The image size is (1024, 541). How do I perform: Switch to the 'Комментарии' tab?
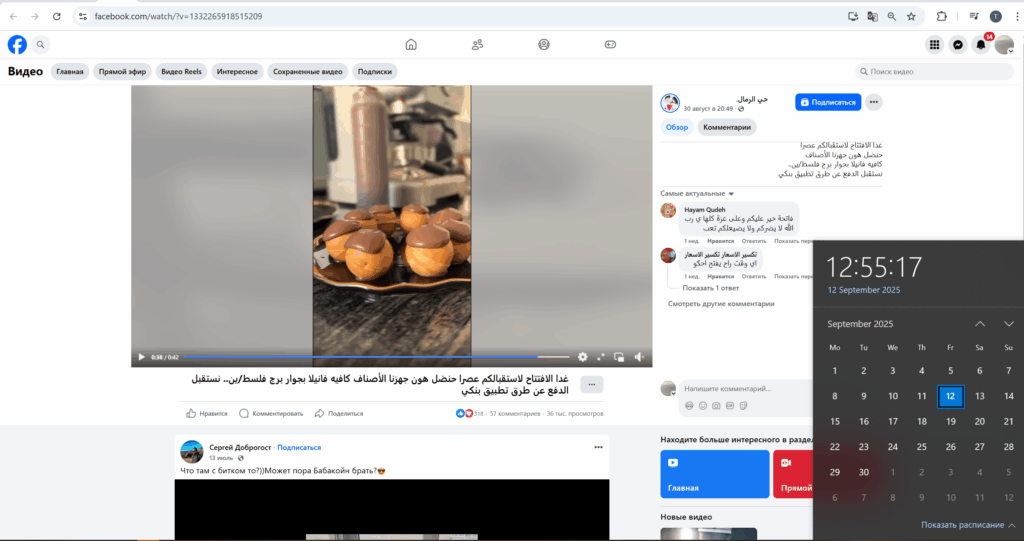tap(726, 127)
